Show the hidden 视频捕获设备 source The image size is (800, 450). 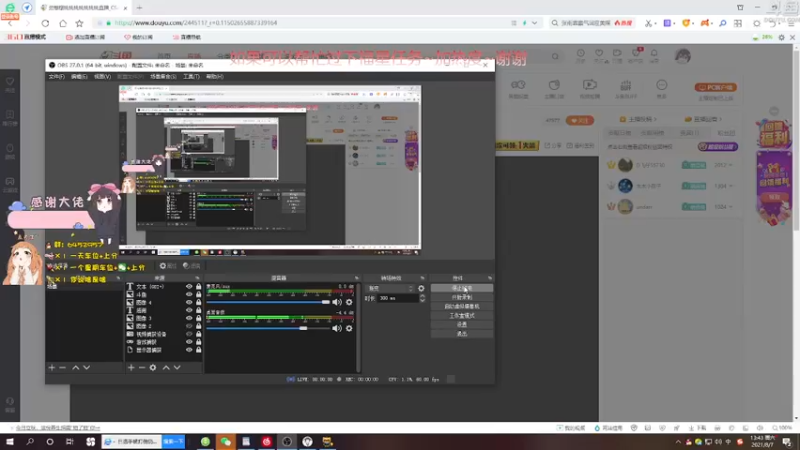189,334
